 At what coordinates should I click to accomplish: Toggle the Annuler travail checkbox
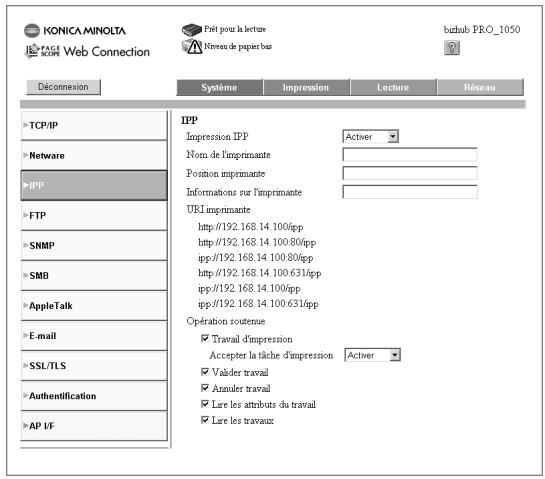(205, 388)
